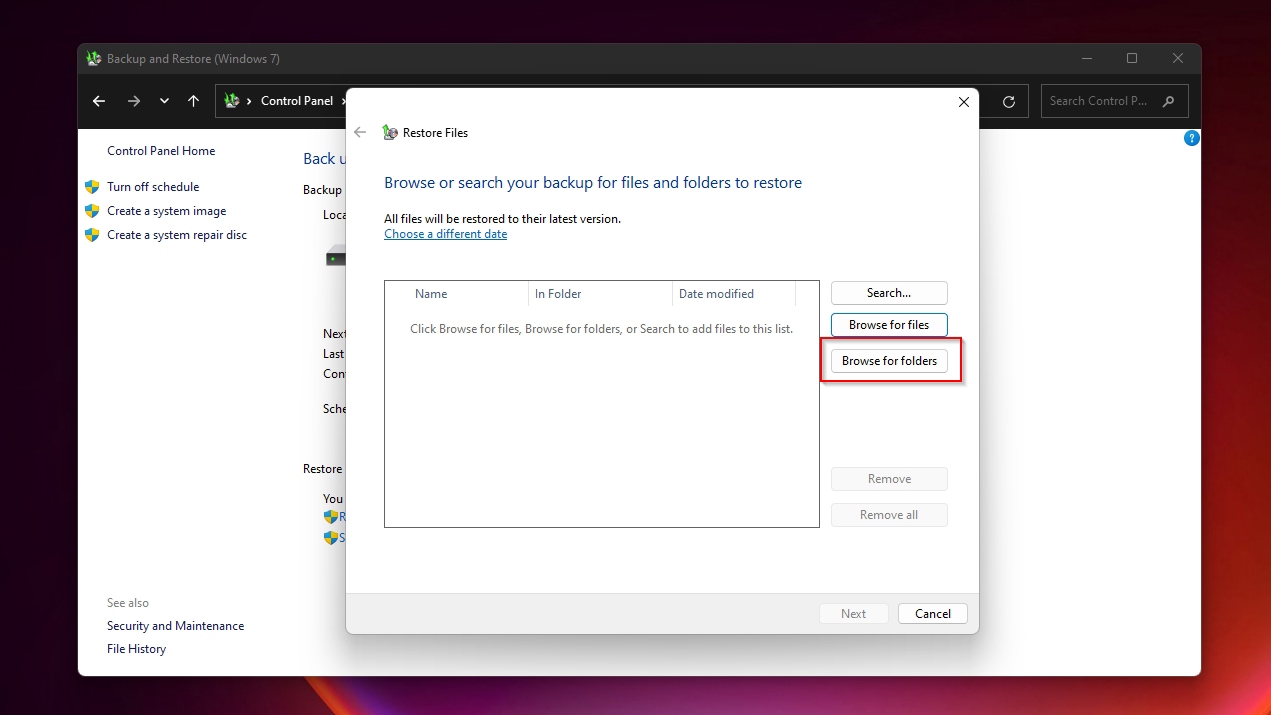Click the text about restoring latest versions
Image resolution: width=1271 pixels, height=715 pixels.
[502, 219]
